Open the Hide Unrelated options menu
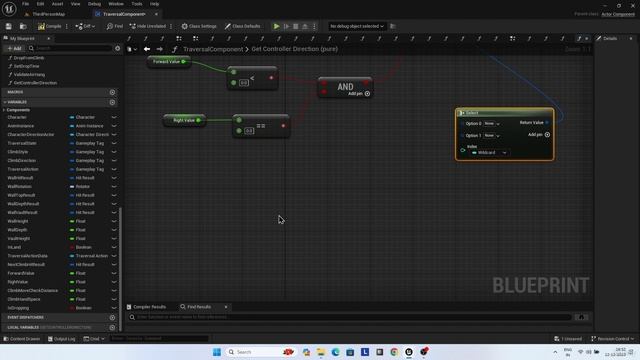Image resolution: width=640 pixels, height=360 pixels. pyautogui.click(x=171, y=26)
